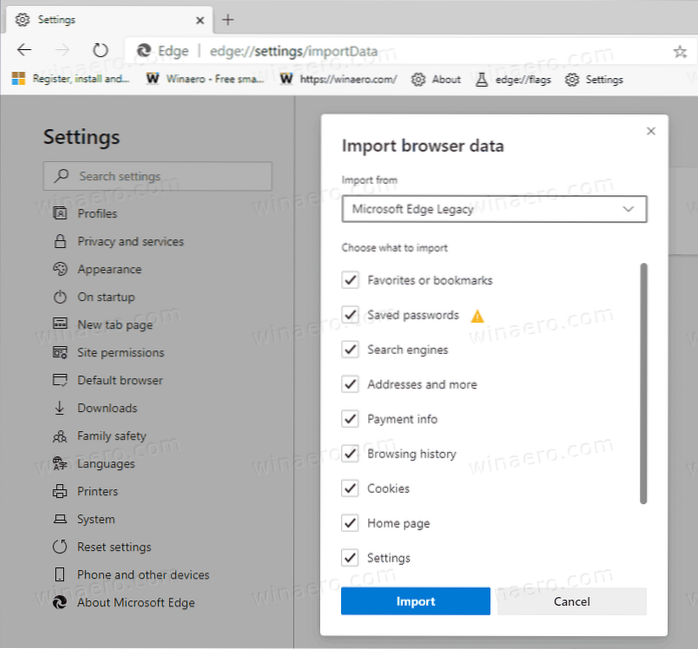Click the browser refresh icon

tap(100, 50)
